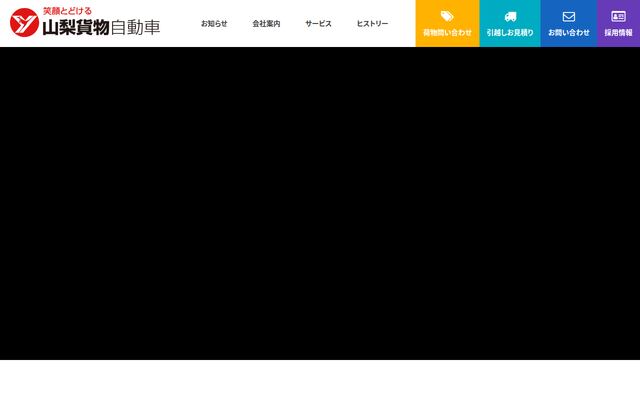The width and height of the screenshot is (640, 400).
Task: Click the tag icon for 貨物問い合わせ
Action: click(x=447, y=16)
